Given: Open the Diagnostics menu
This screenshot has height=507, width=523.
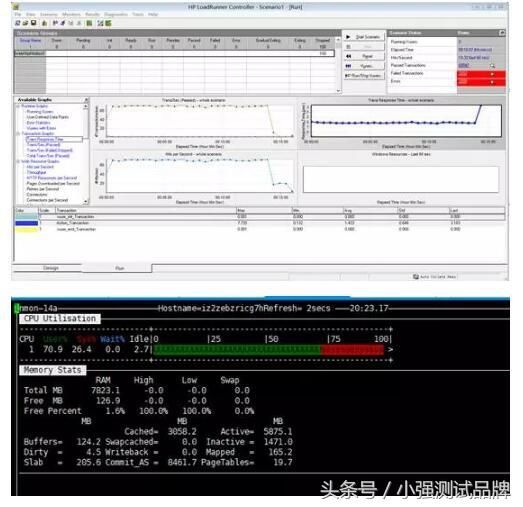Looking at the screenshot, I should pos(116,14).
